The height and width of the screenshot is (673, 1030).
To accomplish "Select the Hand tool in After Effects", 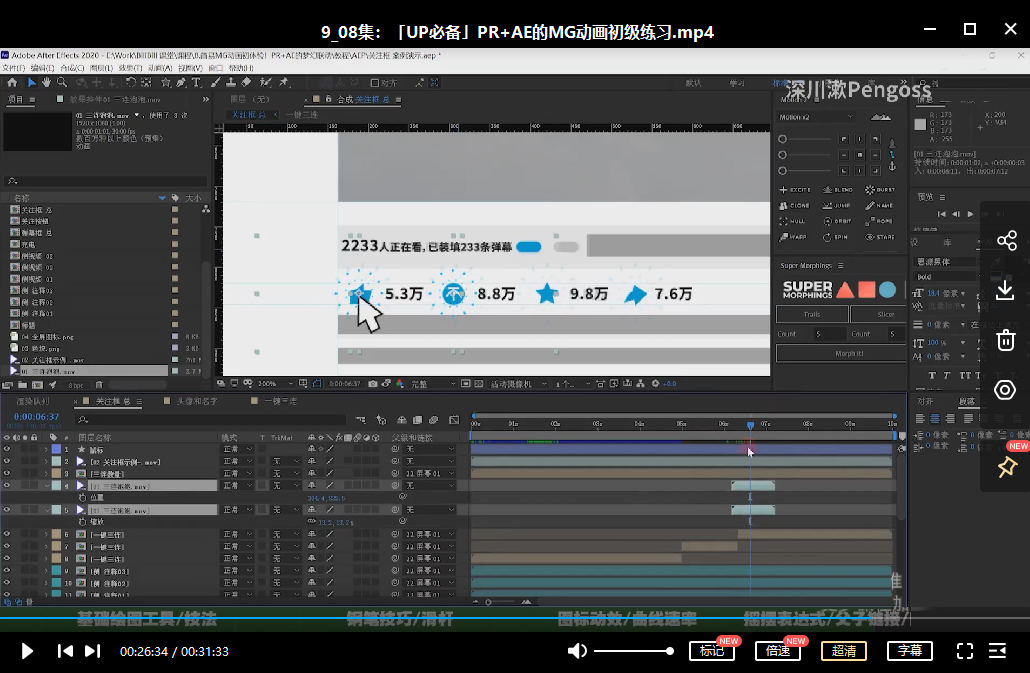I will 47,82.
